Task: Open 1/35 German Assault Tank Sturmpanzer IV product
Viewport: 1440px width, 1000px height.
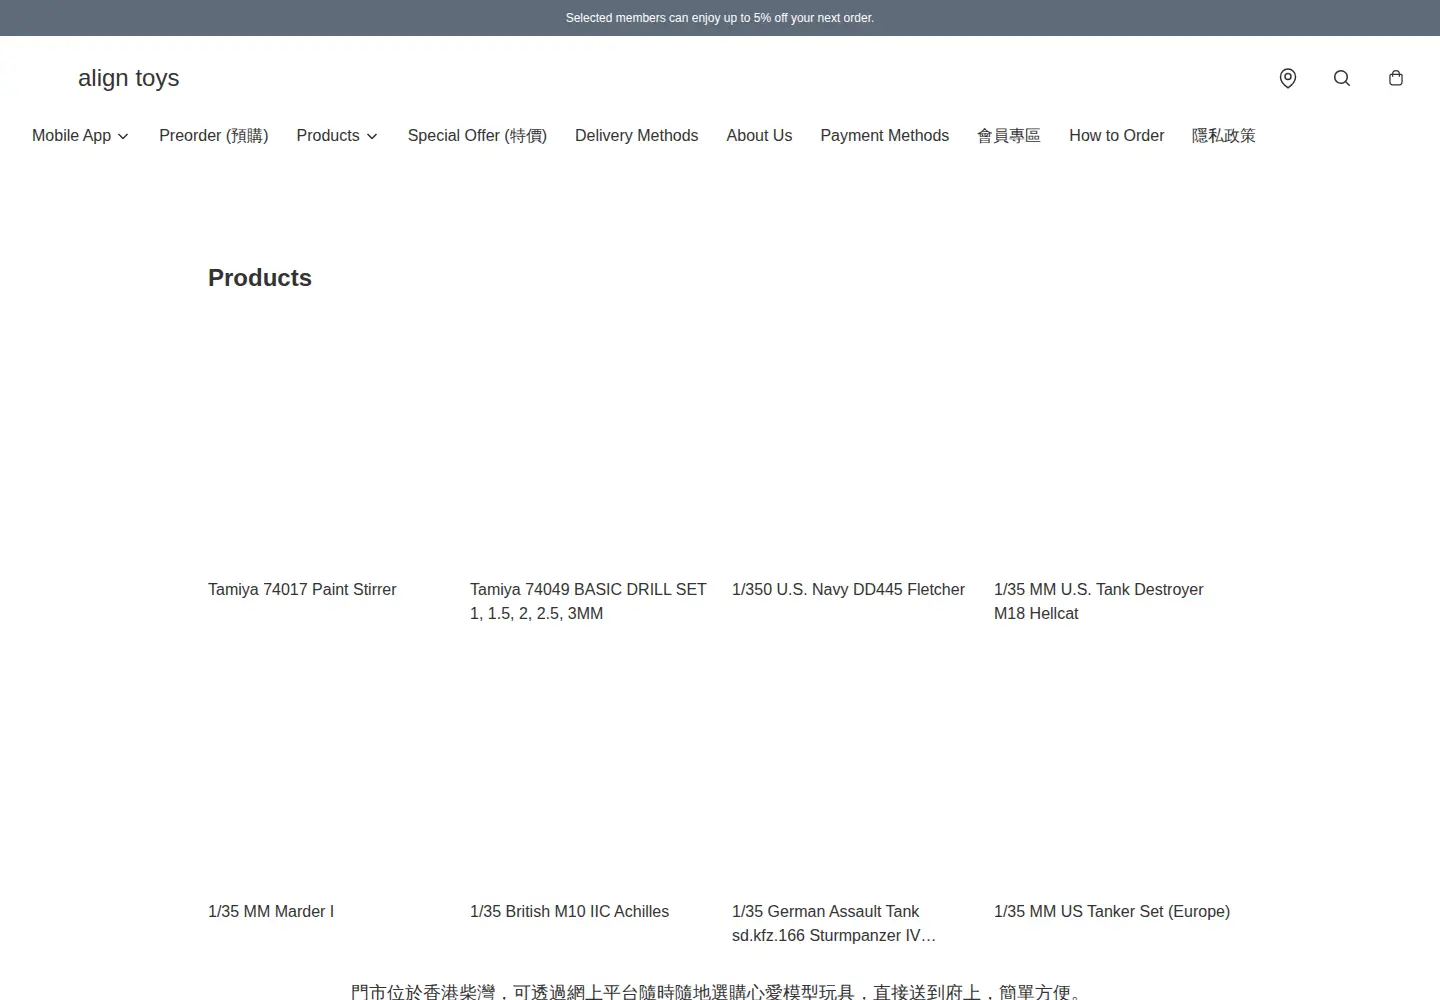Action: point(834,924)
